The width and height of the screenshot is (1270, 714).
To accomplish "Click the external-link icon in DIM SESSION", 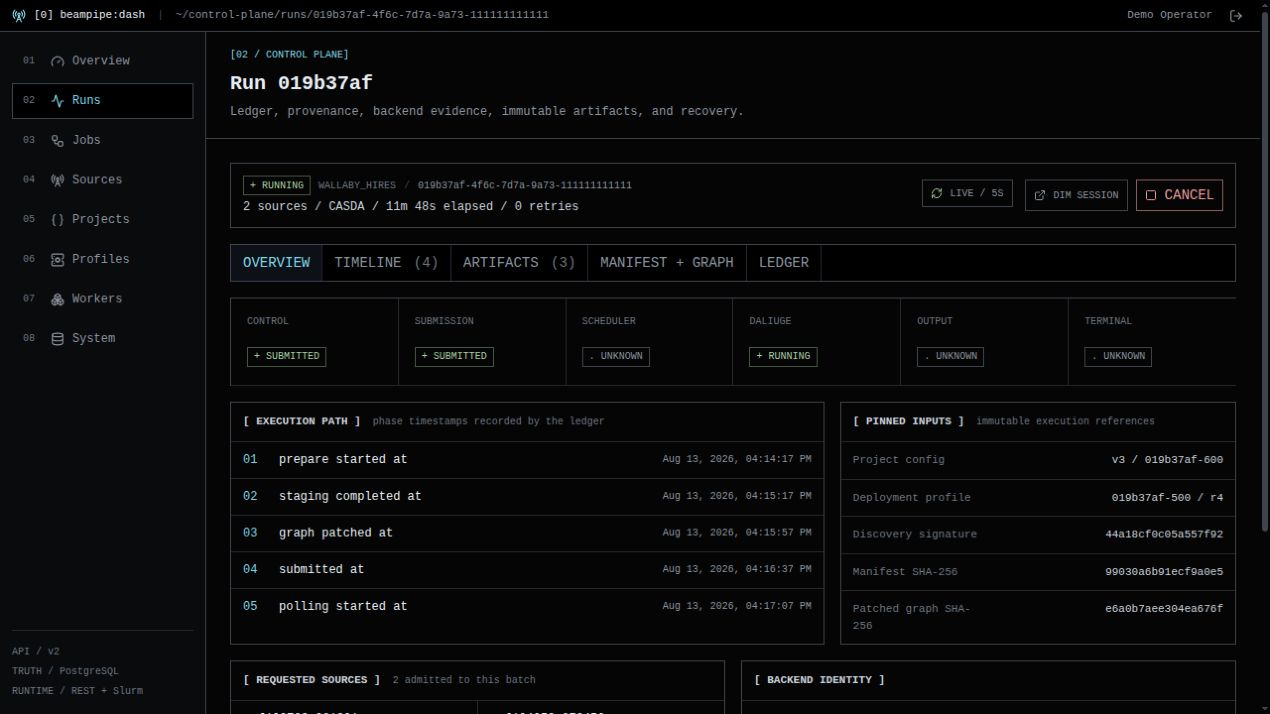I will 1040,195.
